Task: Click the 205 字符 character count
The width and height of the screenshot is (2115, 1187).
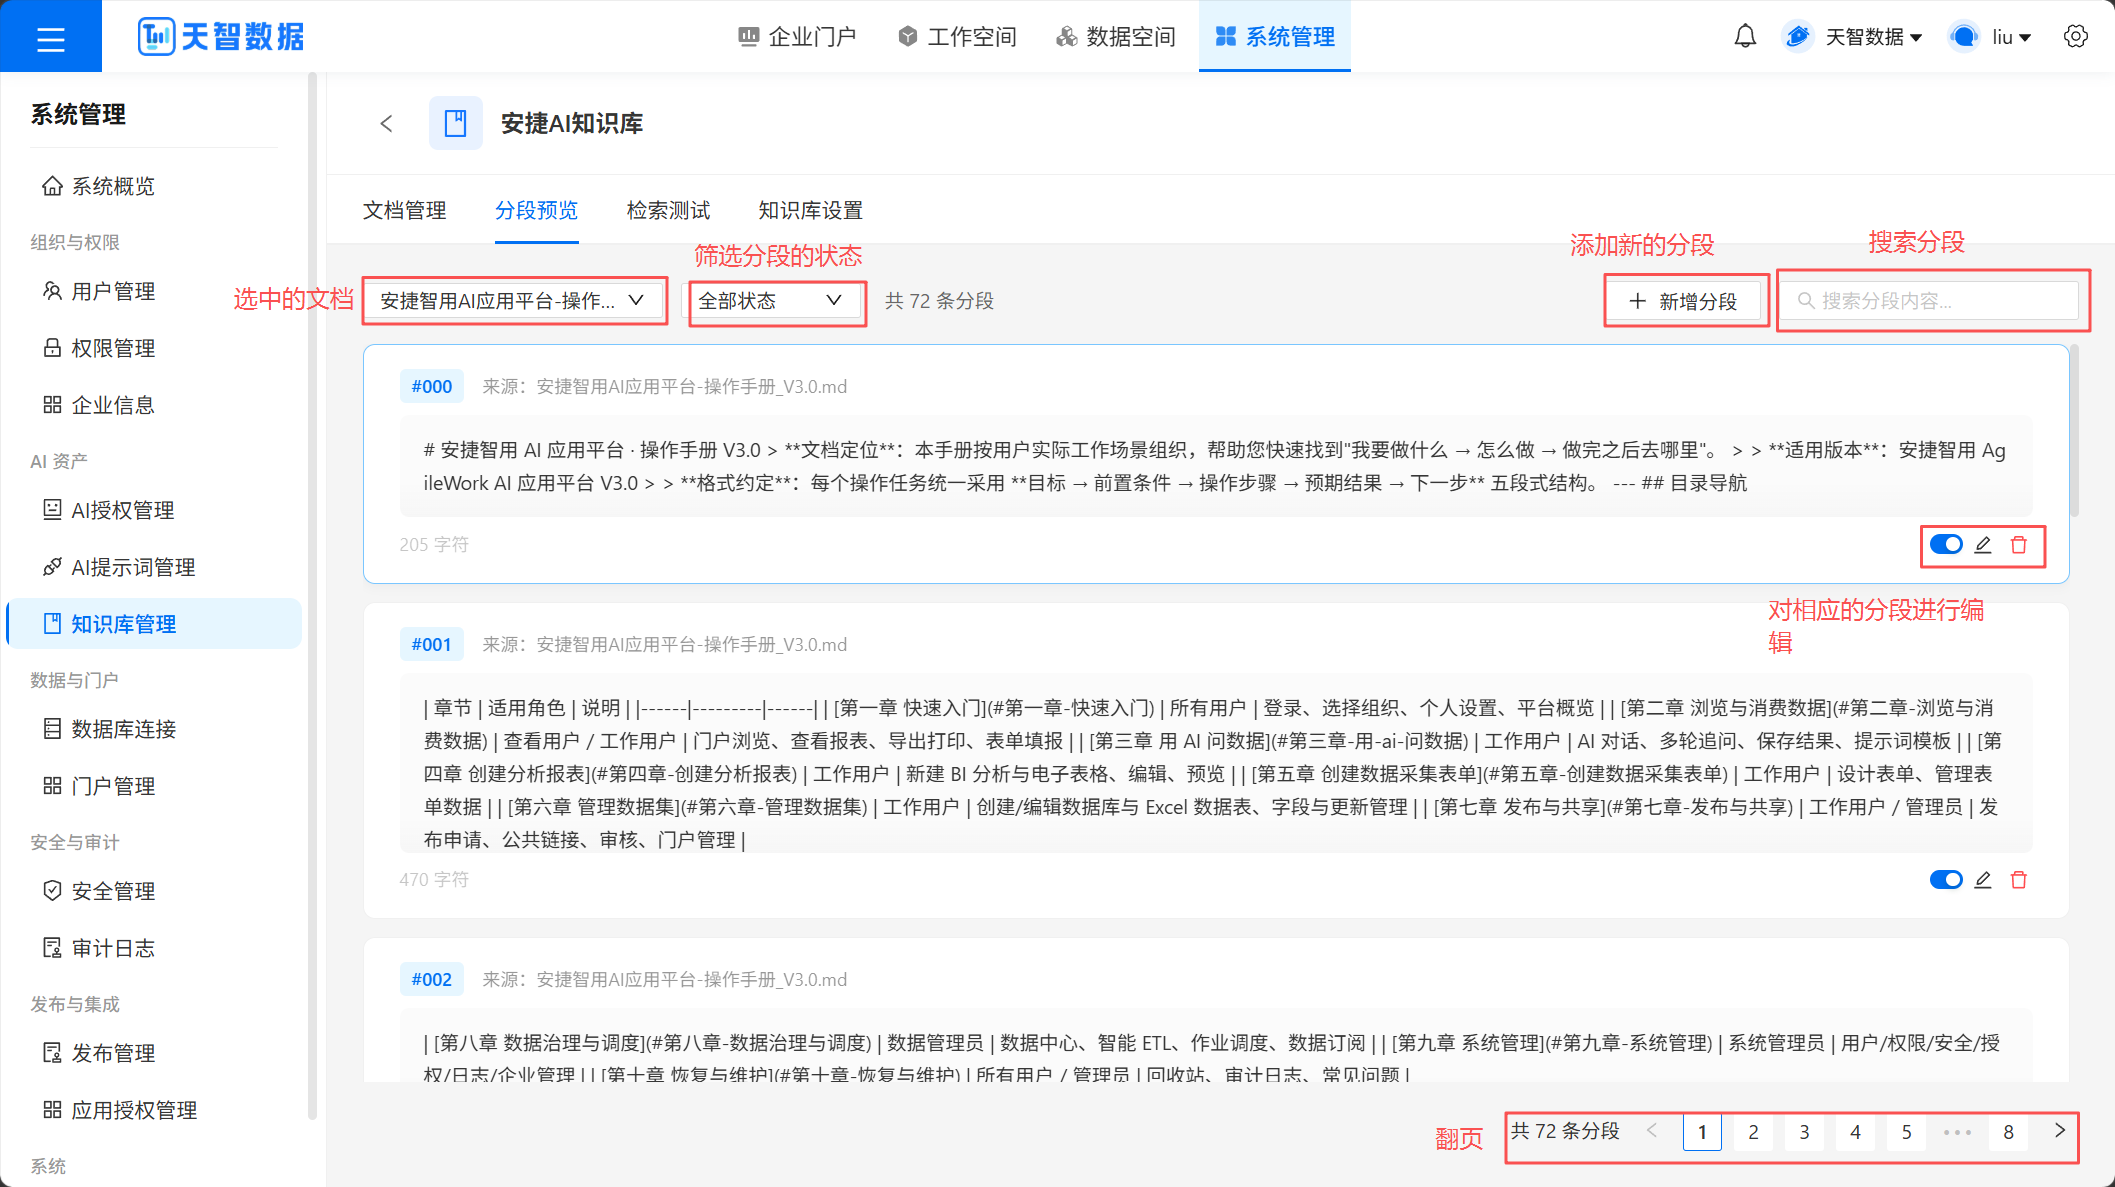Action: point(434,545)
